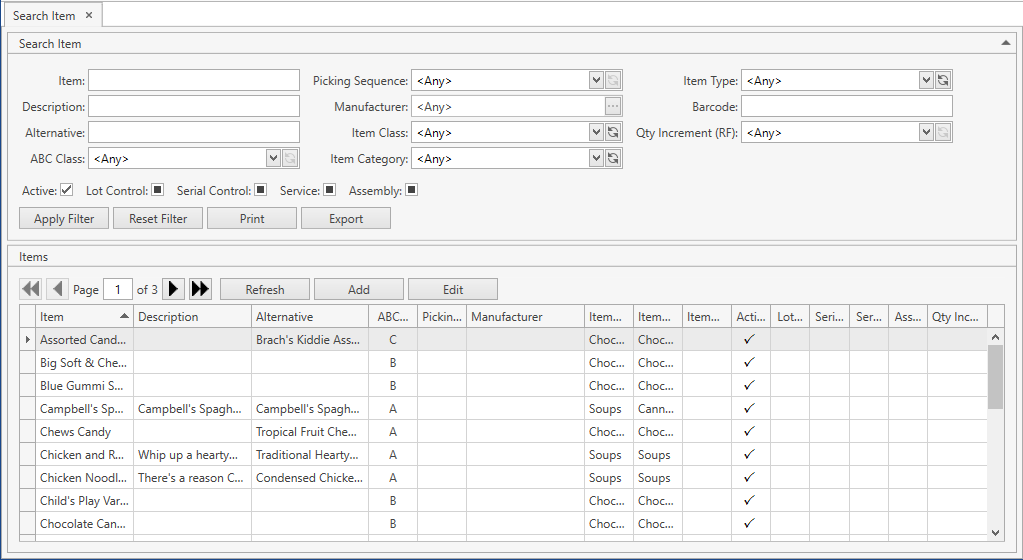
Task: Click the Export button
Action: pos(346,219)
